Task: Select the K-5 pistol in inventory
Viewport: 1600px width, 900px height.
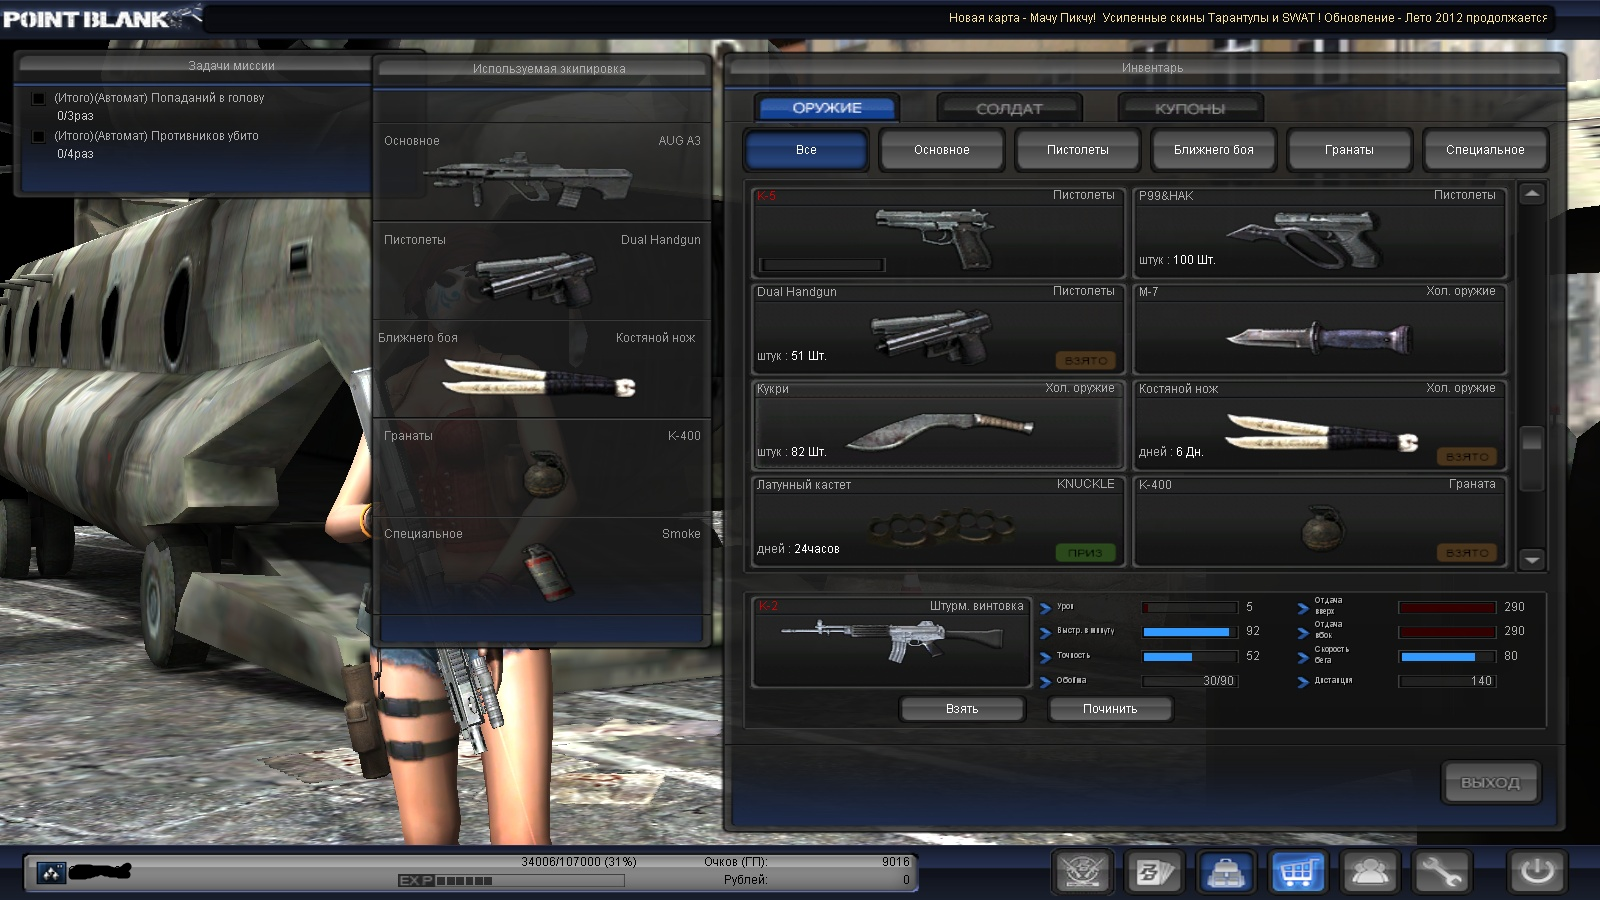Action: pos(939,232)
